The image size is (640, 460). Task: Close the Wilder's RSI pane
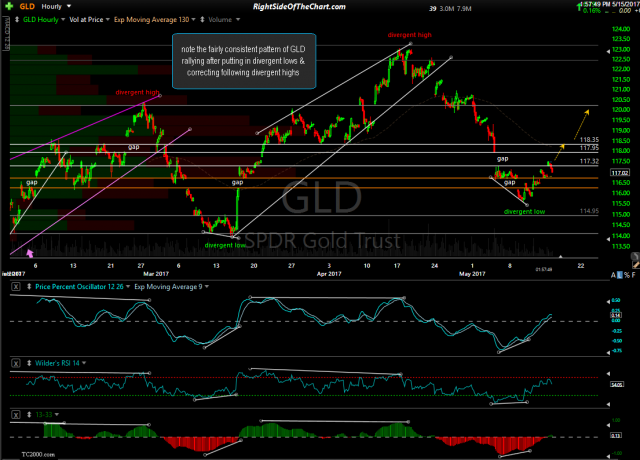[16, 363]
